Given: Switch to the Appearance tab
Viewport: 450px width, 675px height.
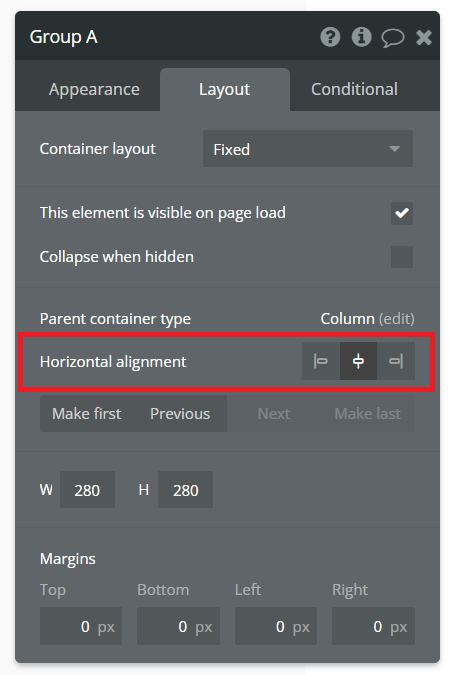Looking at the screenshot, I should pyautogui.click(x=94, y=90).
